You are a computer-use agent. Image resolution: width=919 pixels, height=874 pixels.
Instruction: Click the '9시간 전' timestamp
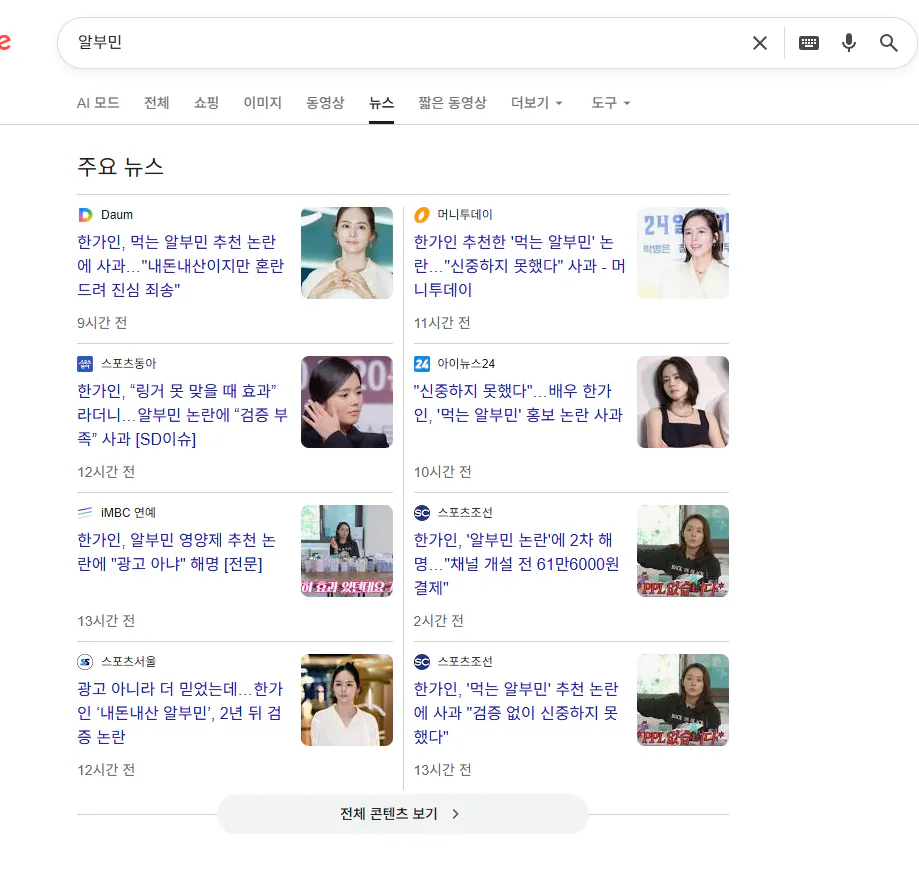(x=102, y=323)
